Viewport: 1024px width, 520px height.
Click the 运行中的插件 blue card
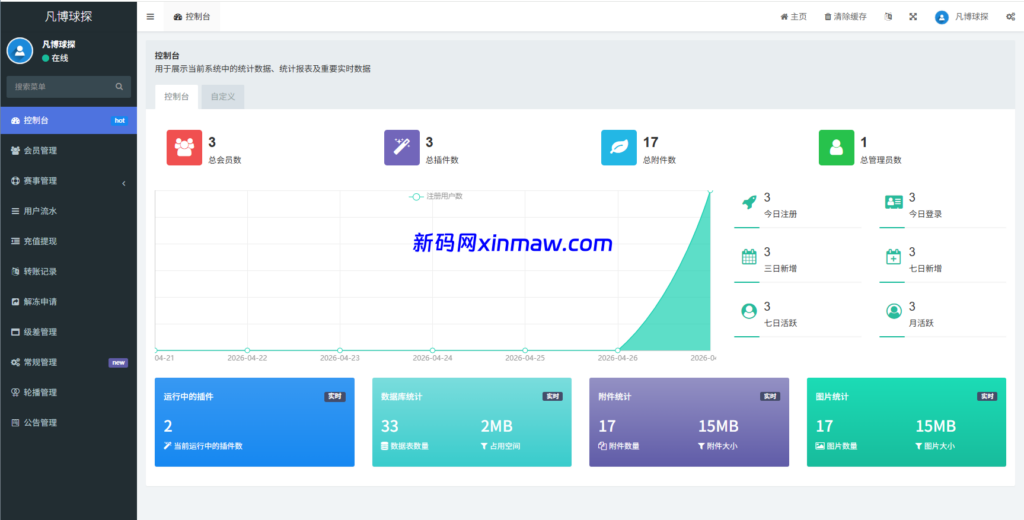click(x=255, y=422)
